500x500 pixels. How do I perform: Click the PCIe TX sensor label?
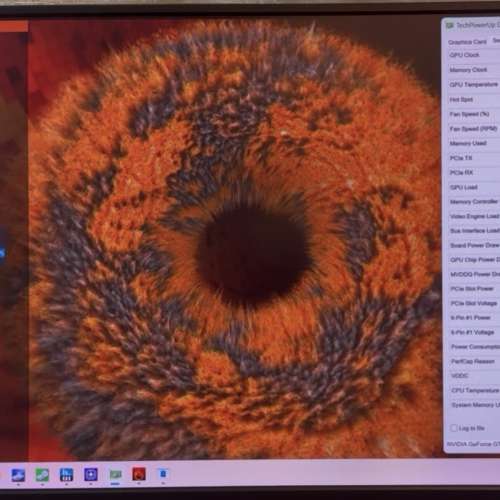click(461, 158)
